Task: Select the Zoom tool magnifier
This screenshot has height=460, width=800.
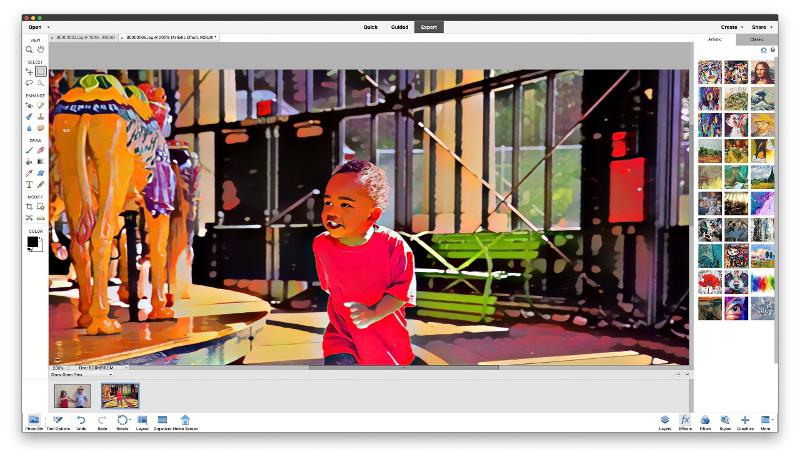Action: [x=29, y=49]
